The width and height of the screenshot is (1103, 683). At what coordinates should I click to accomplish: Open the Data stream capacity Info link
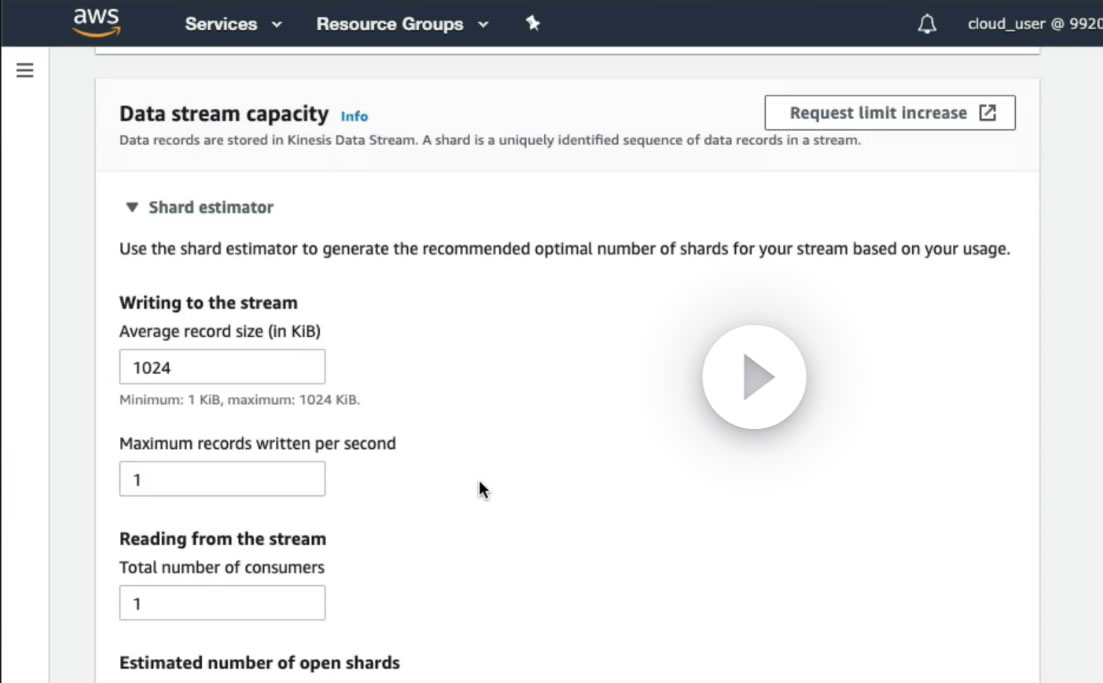[354, 116]
